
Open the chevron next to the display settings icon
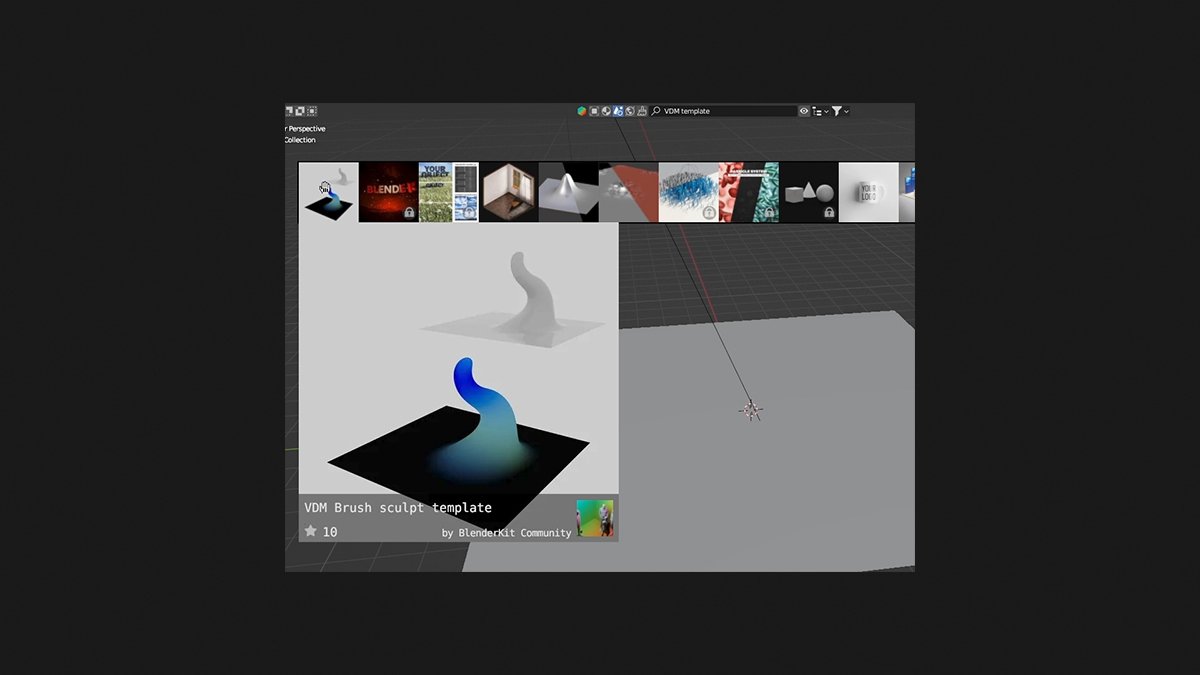pyautogui.click(x=827, y=110)
